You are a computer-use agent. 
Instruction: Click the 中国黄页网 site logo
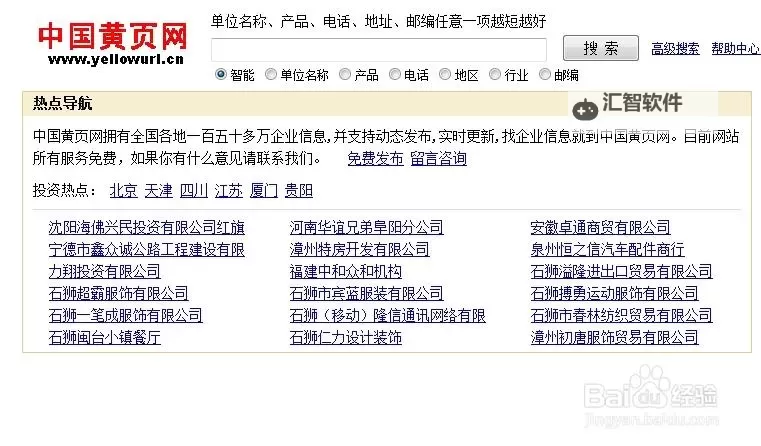(x=112, y=43)
